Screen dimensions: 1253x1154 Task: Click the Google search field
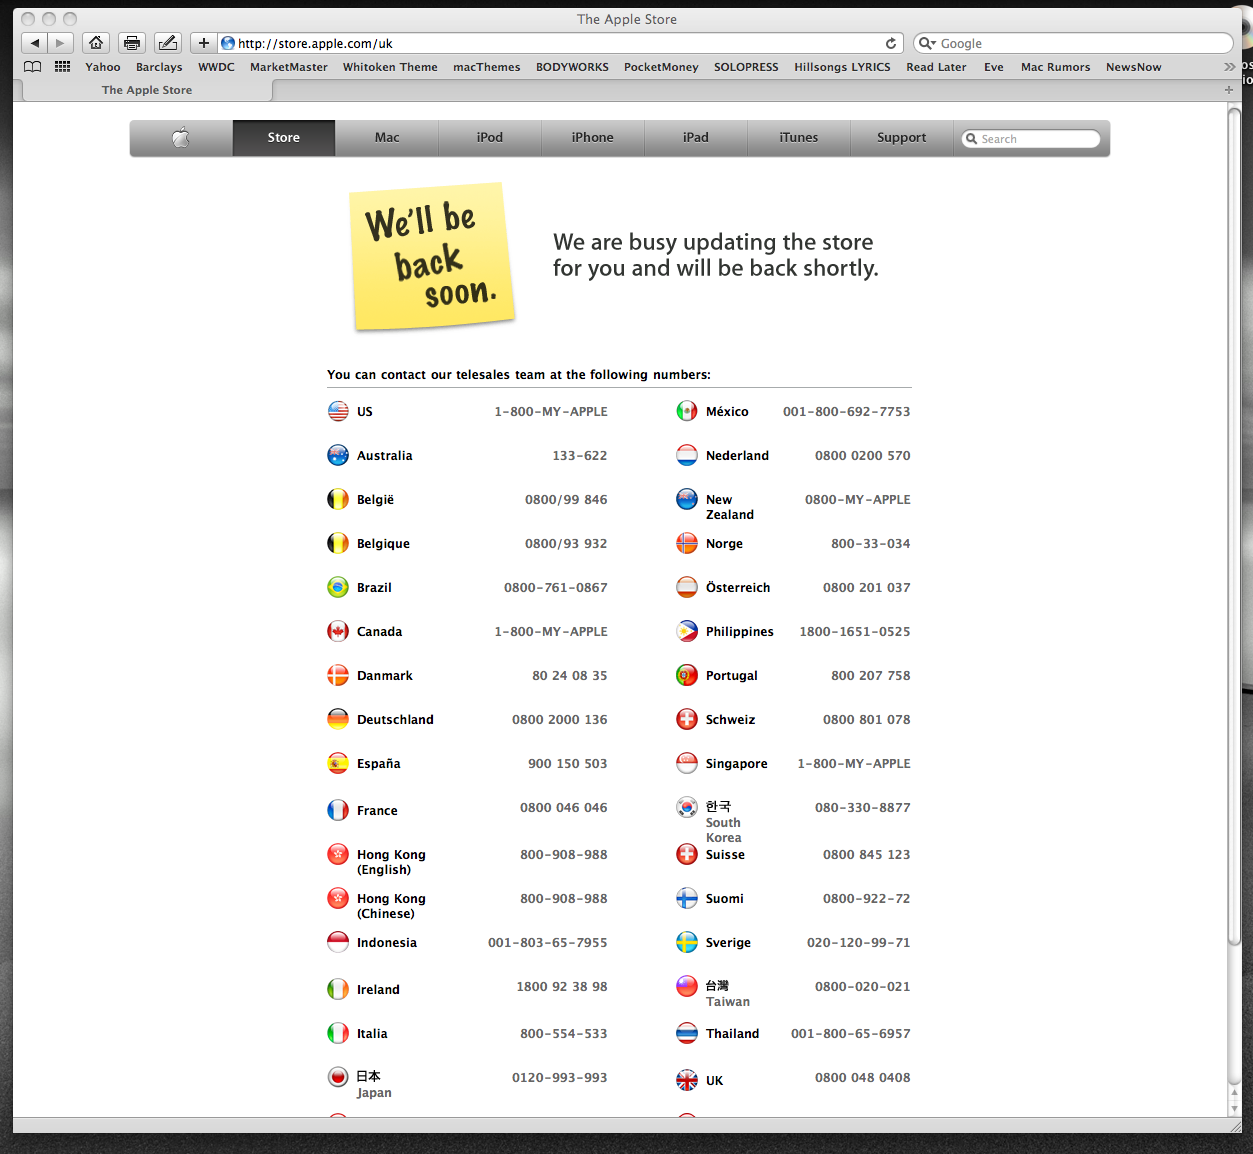[x=1073, y=43]
